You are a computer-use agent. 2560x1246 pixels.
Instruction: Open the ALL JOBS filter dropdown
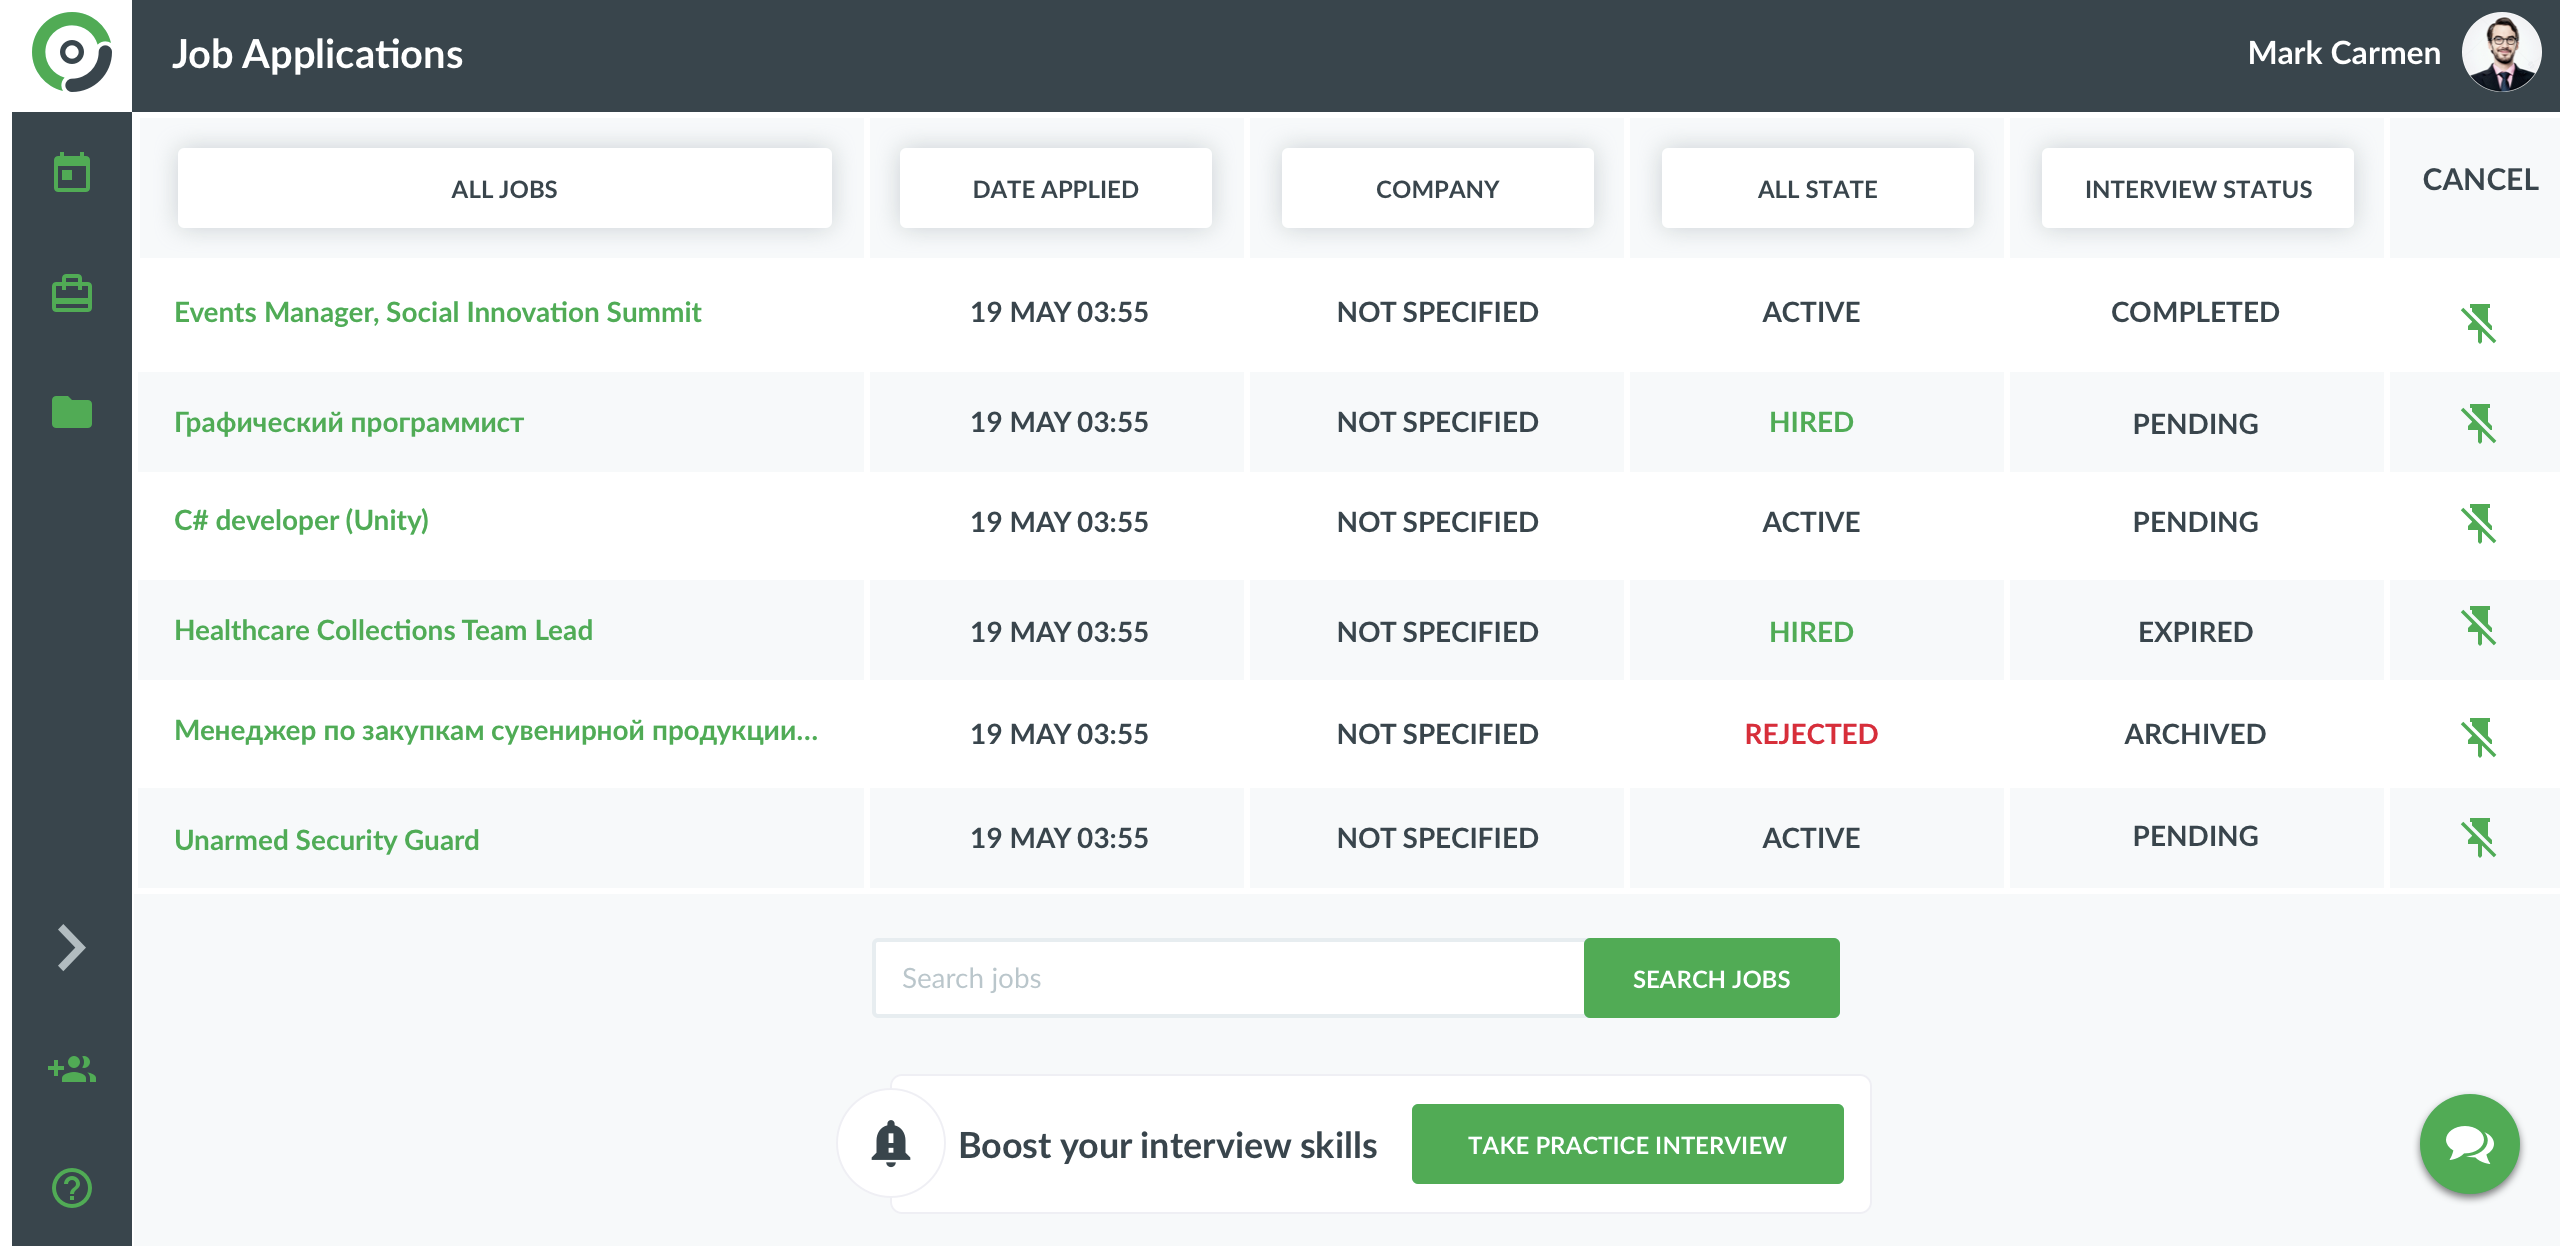tap(504, 189)
